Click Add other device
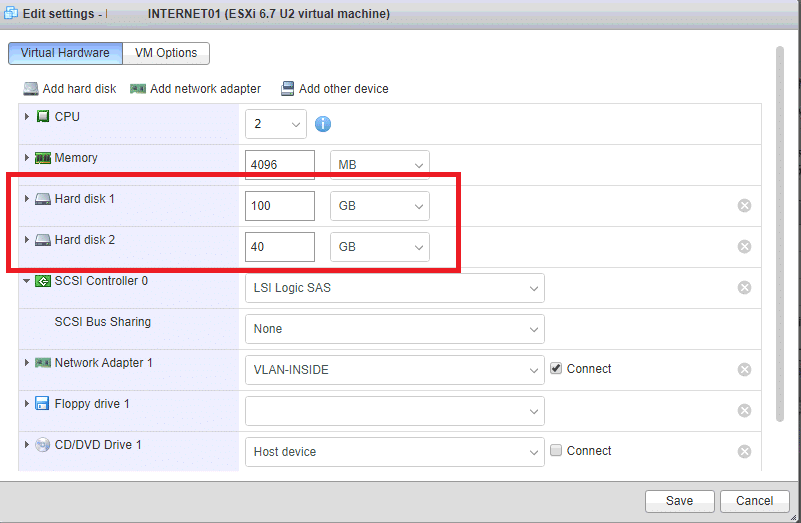Screen dimensions: 801x523 tap(335, 89)
